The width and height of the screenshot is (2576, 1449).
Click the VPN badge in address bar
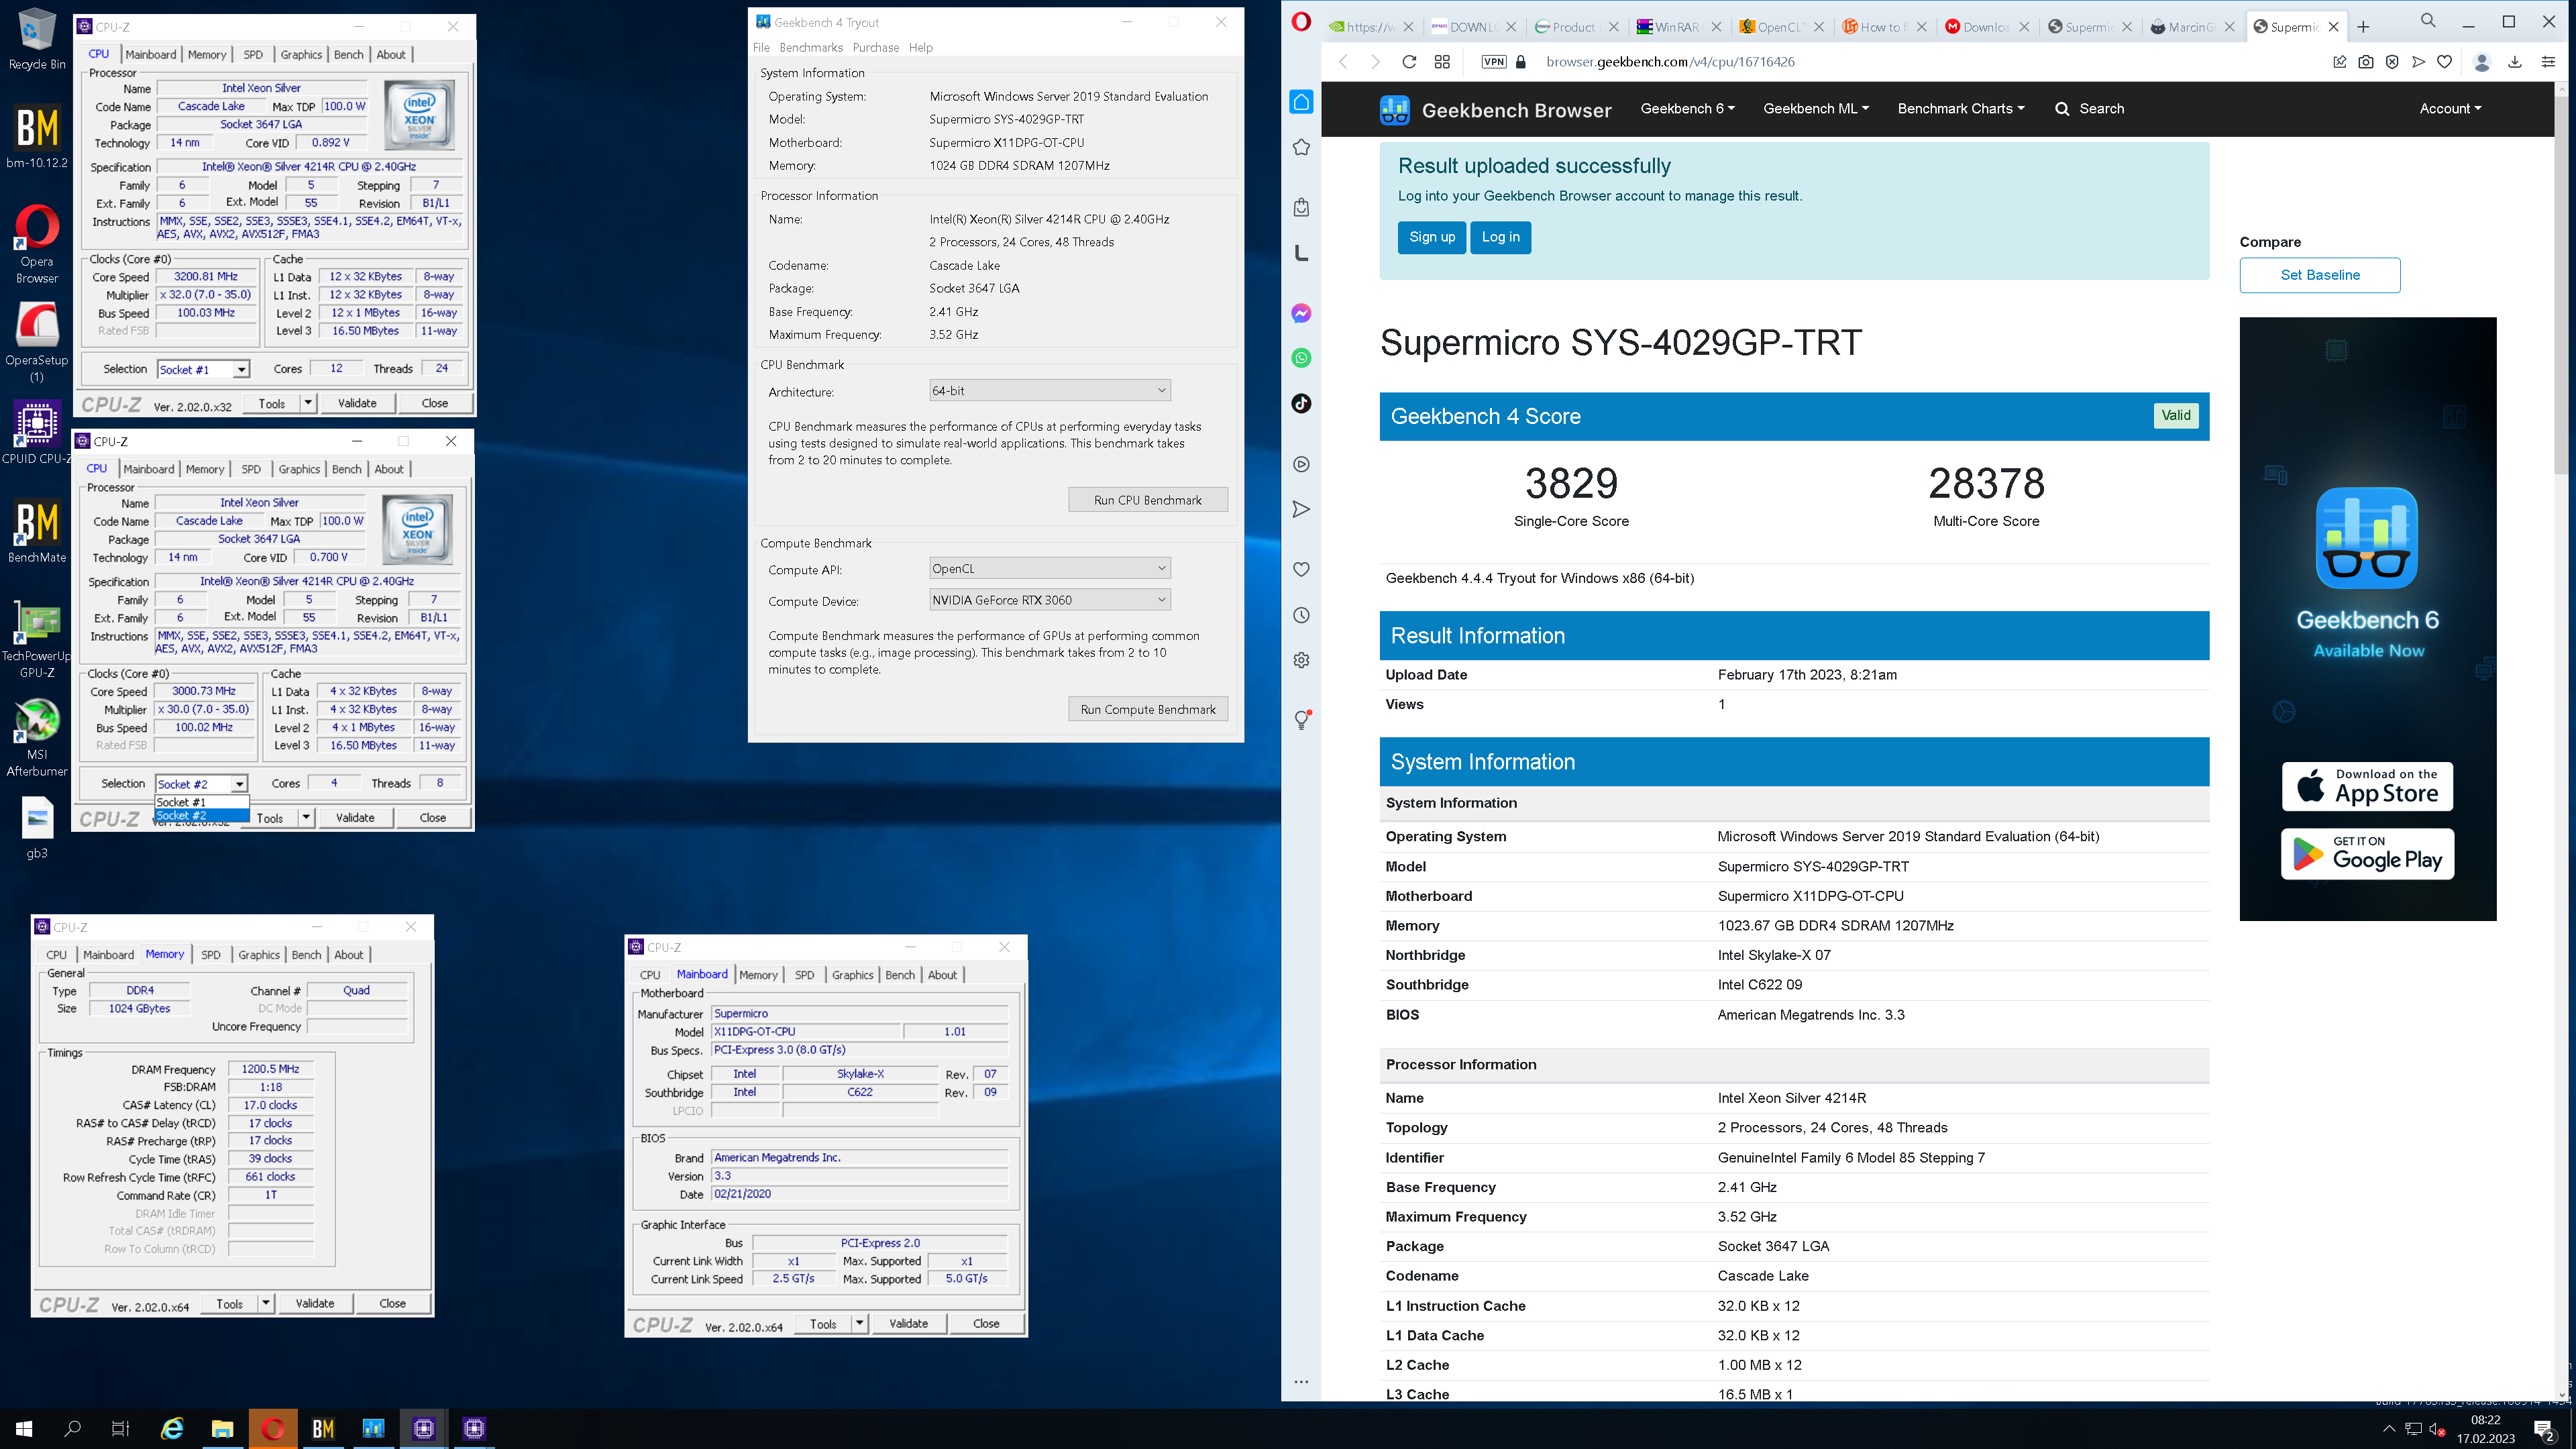tap(1494, 62)
